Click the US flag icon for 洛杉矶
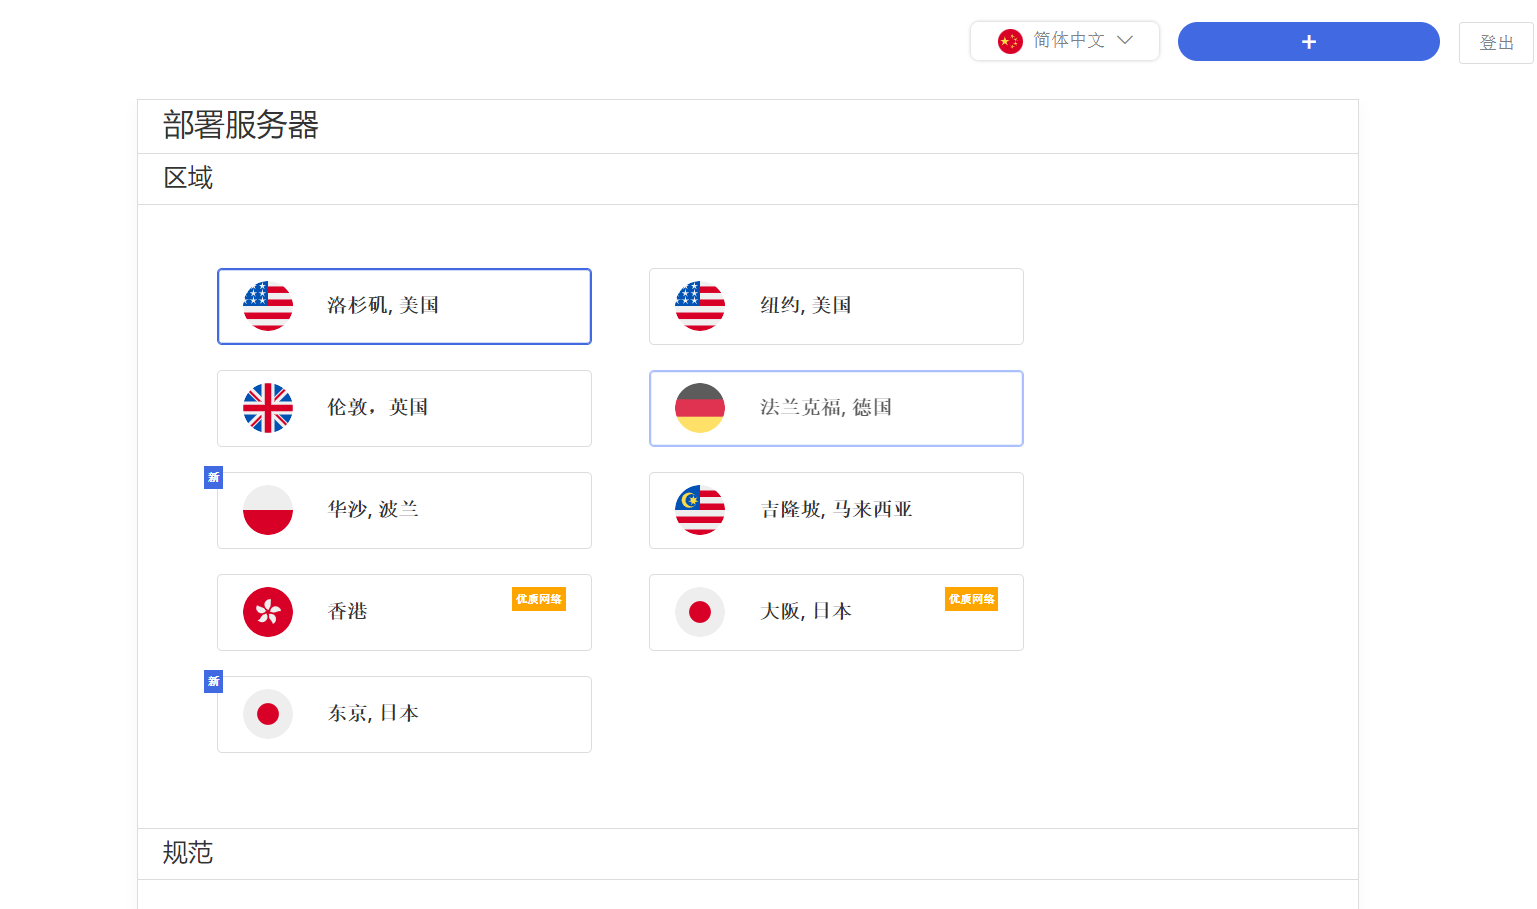Viewport: 1537px width, 909px height. (268, 306)
